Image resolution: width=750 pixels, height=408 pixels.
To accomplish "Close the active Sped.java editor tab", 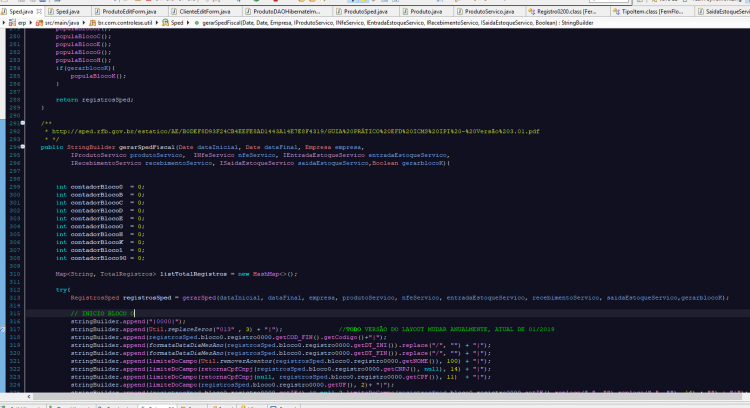I will pos(39,11).
